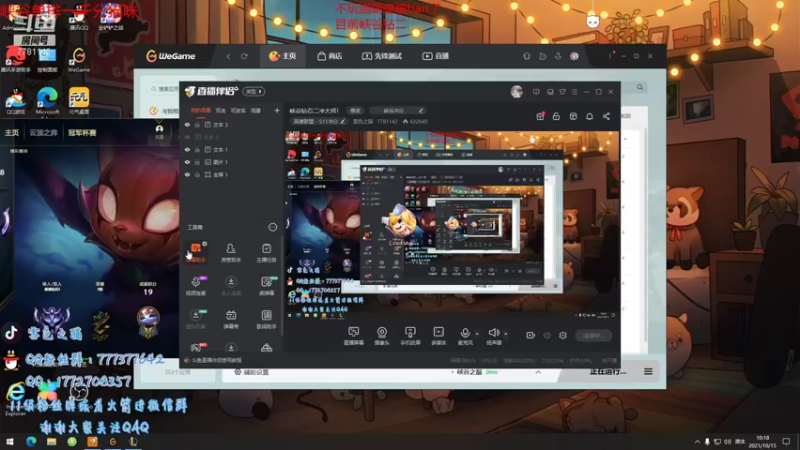Switch to WeGame 直播 tab
800x450 pixels.
[x=435, y=56]
